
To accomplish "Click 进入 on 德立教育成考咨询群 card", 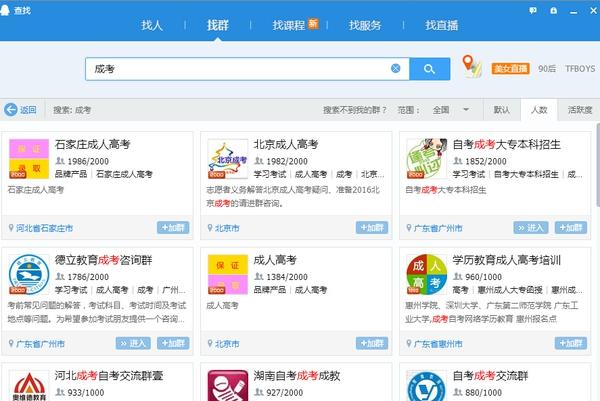I will click(x=133, y=343).
